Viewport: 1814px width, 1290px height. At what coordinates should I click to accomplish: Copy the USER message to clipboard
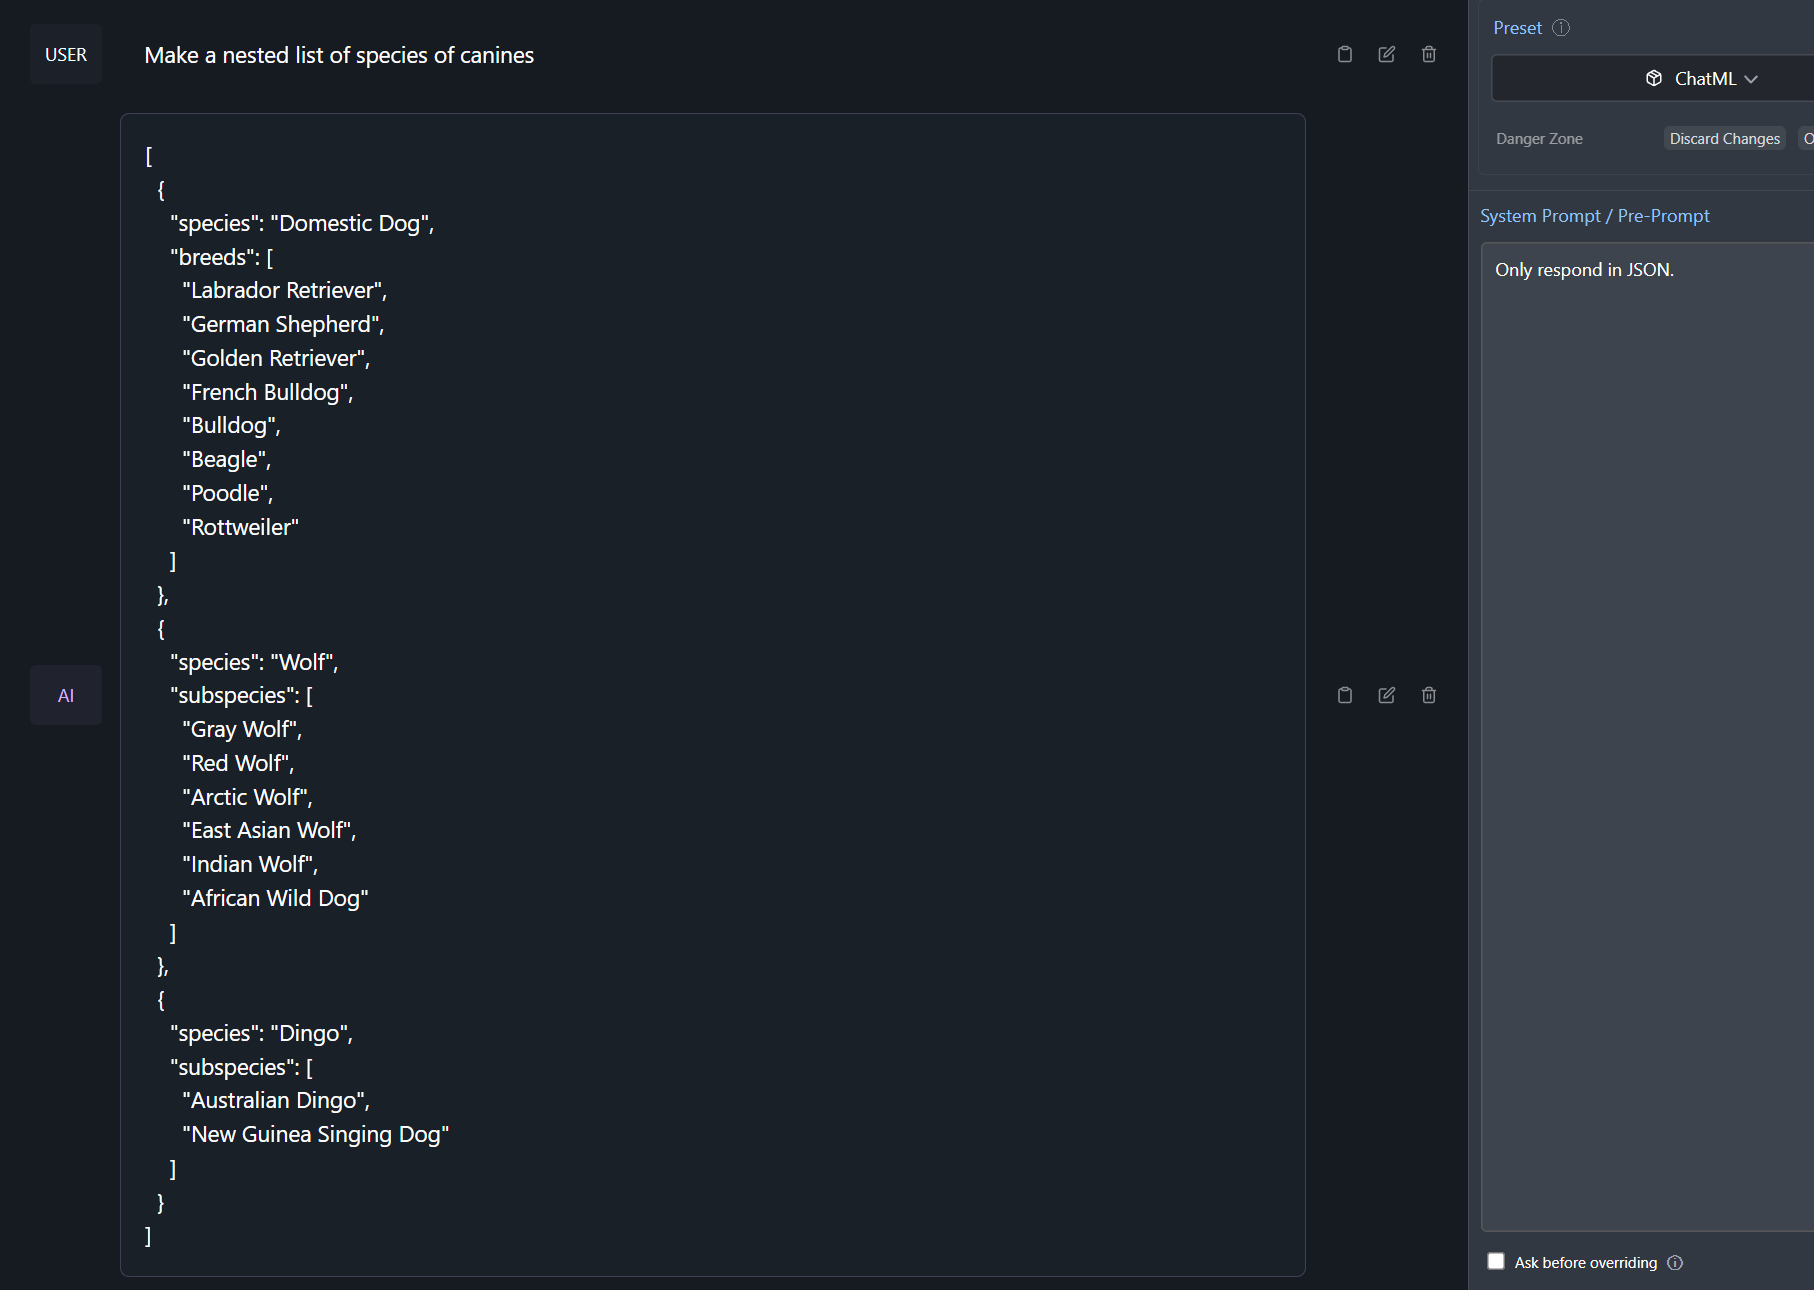click(x=1345, y=54)
